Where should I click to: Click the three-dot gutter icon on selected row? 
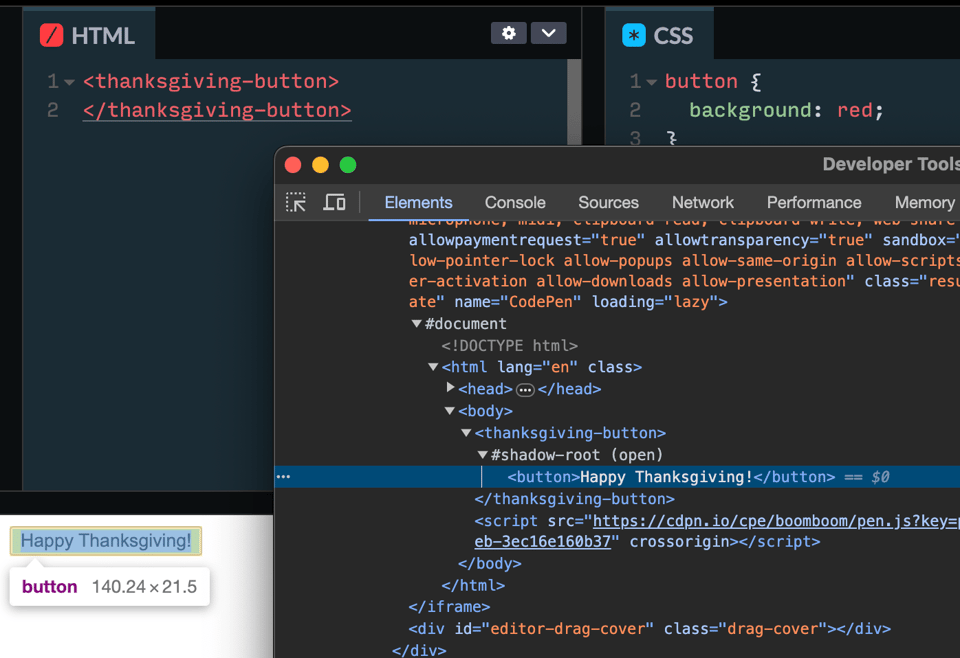[x=284, y=477]
